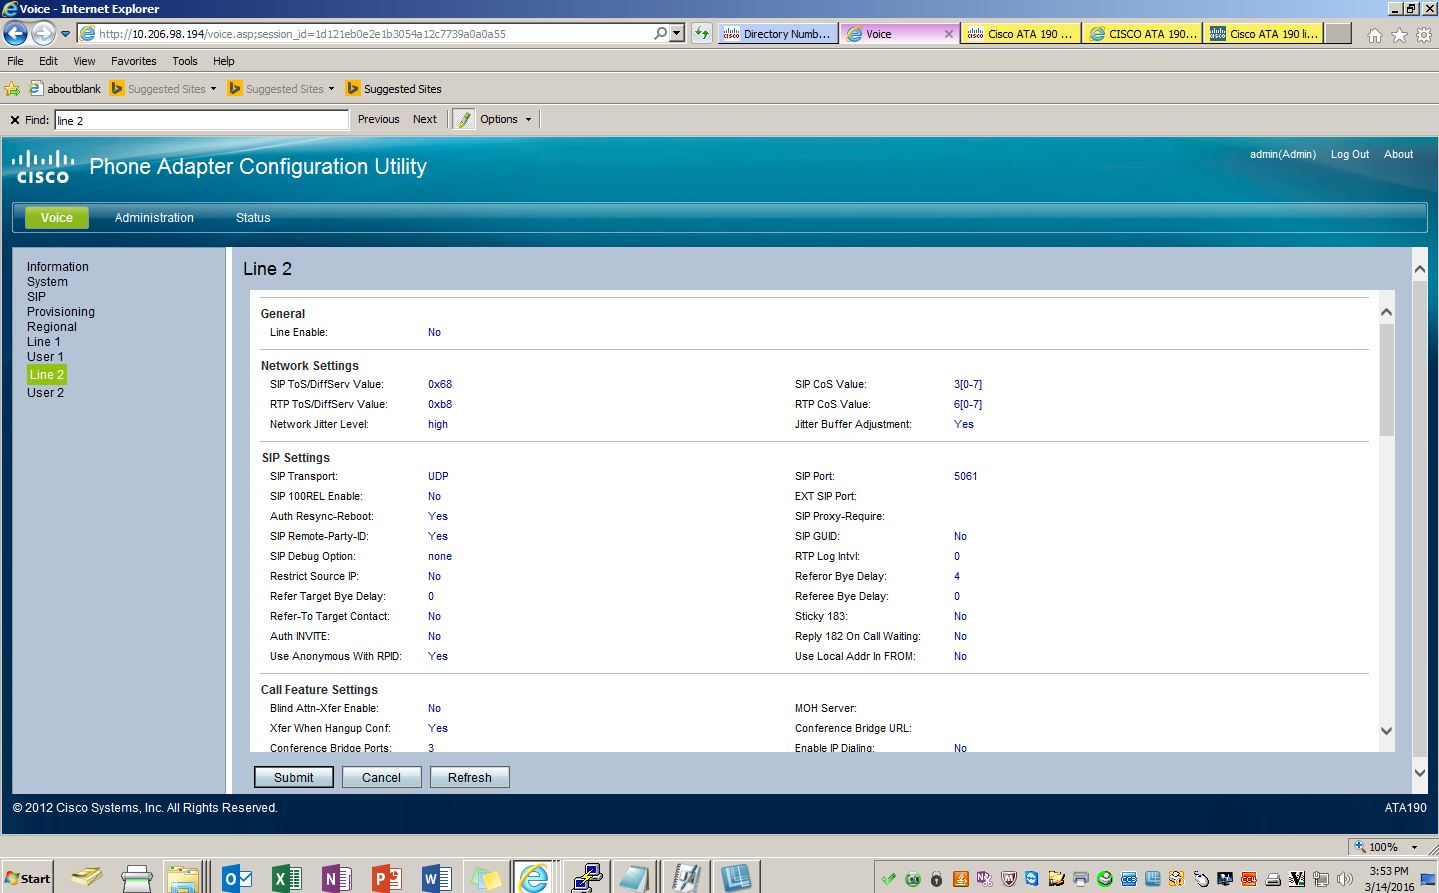Open the Regional sidebar item
The width and height of the screenshot is (1439, 893).
(52, 327)
